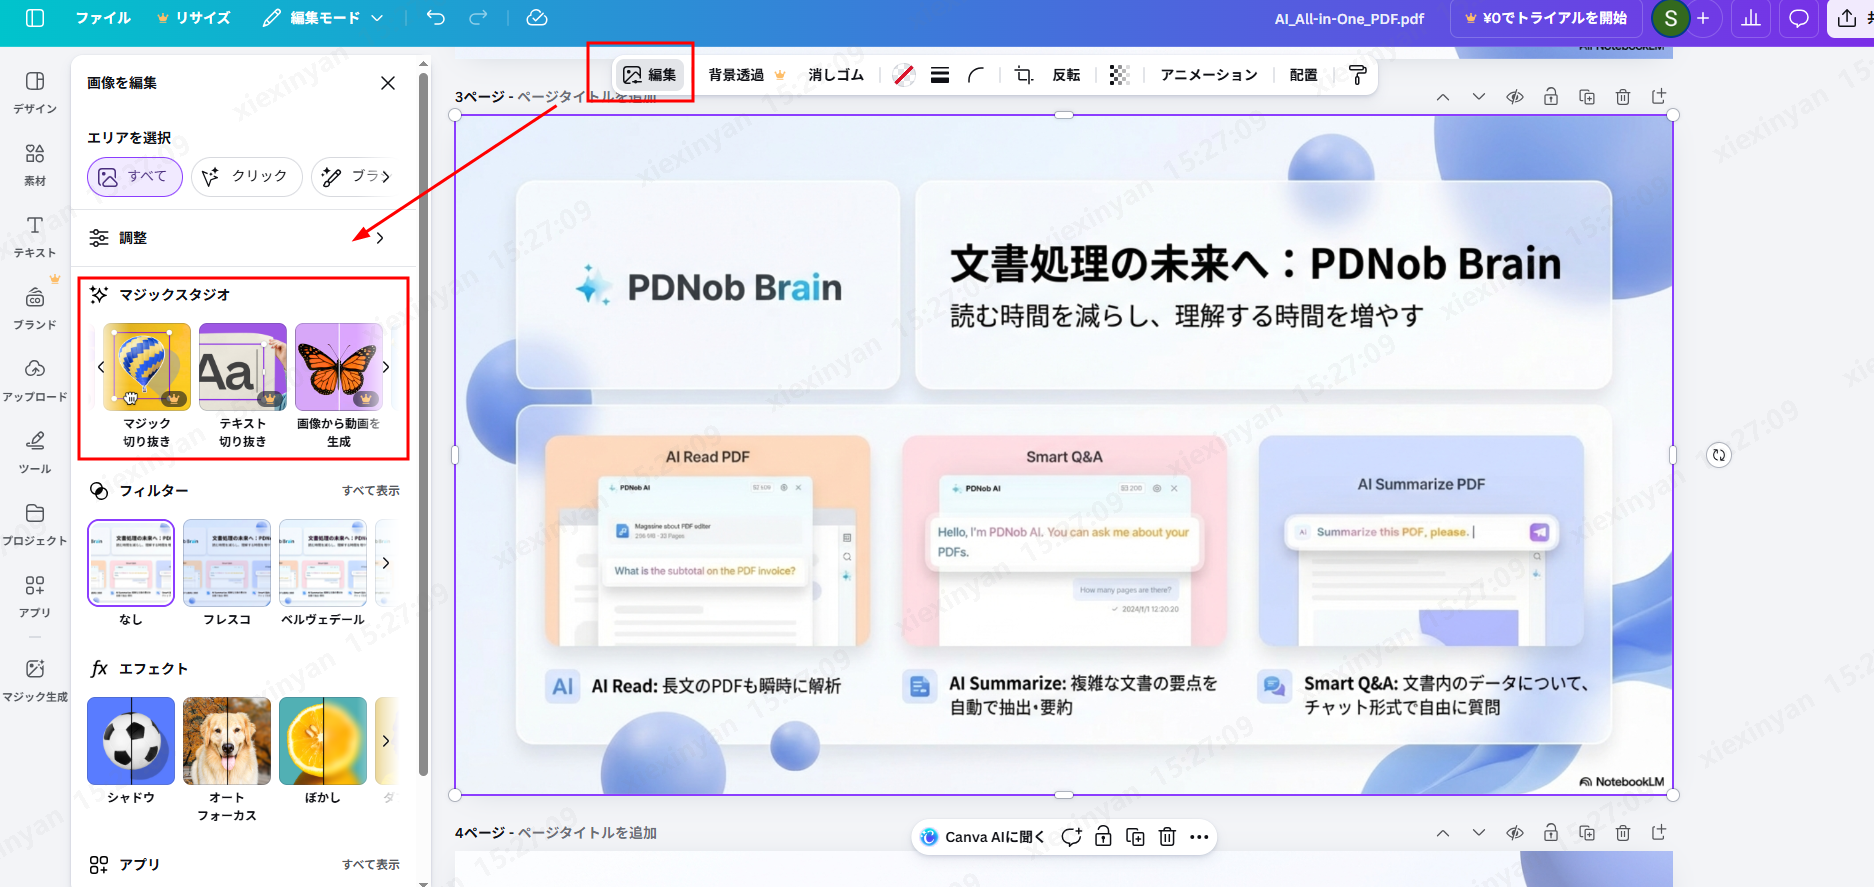Image resolution: width=1874 pixels, height=887 pixels.
Task: Open the アップロード sidebar section
Action: (x=35, y=380)
